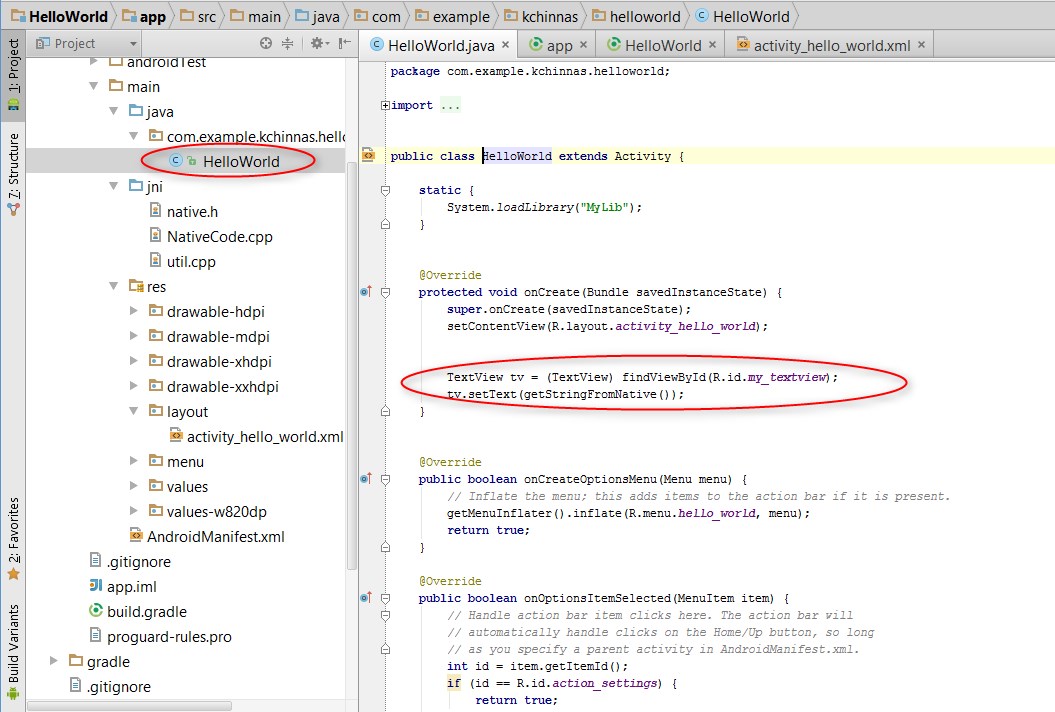Expand the gradle folder node
Viewport: 1055px width, 712px height.
coord(54,661)
